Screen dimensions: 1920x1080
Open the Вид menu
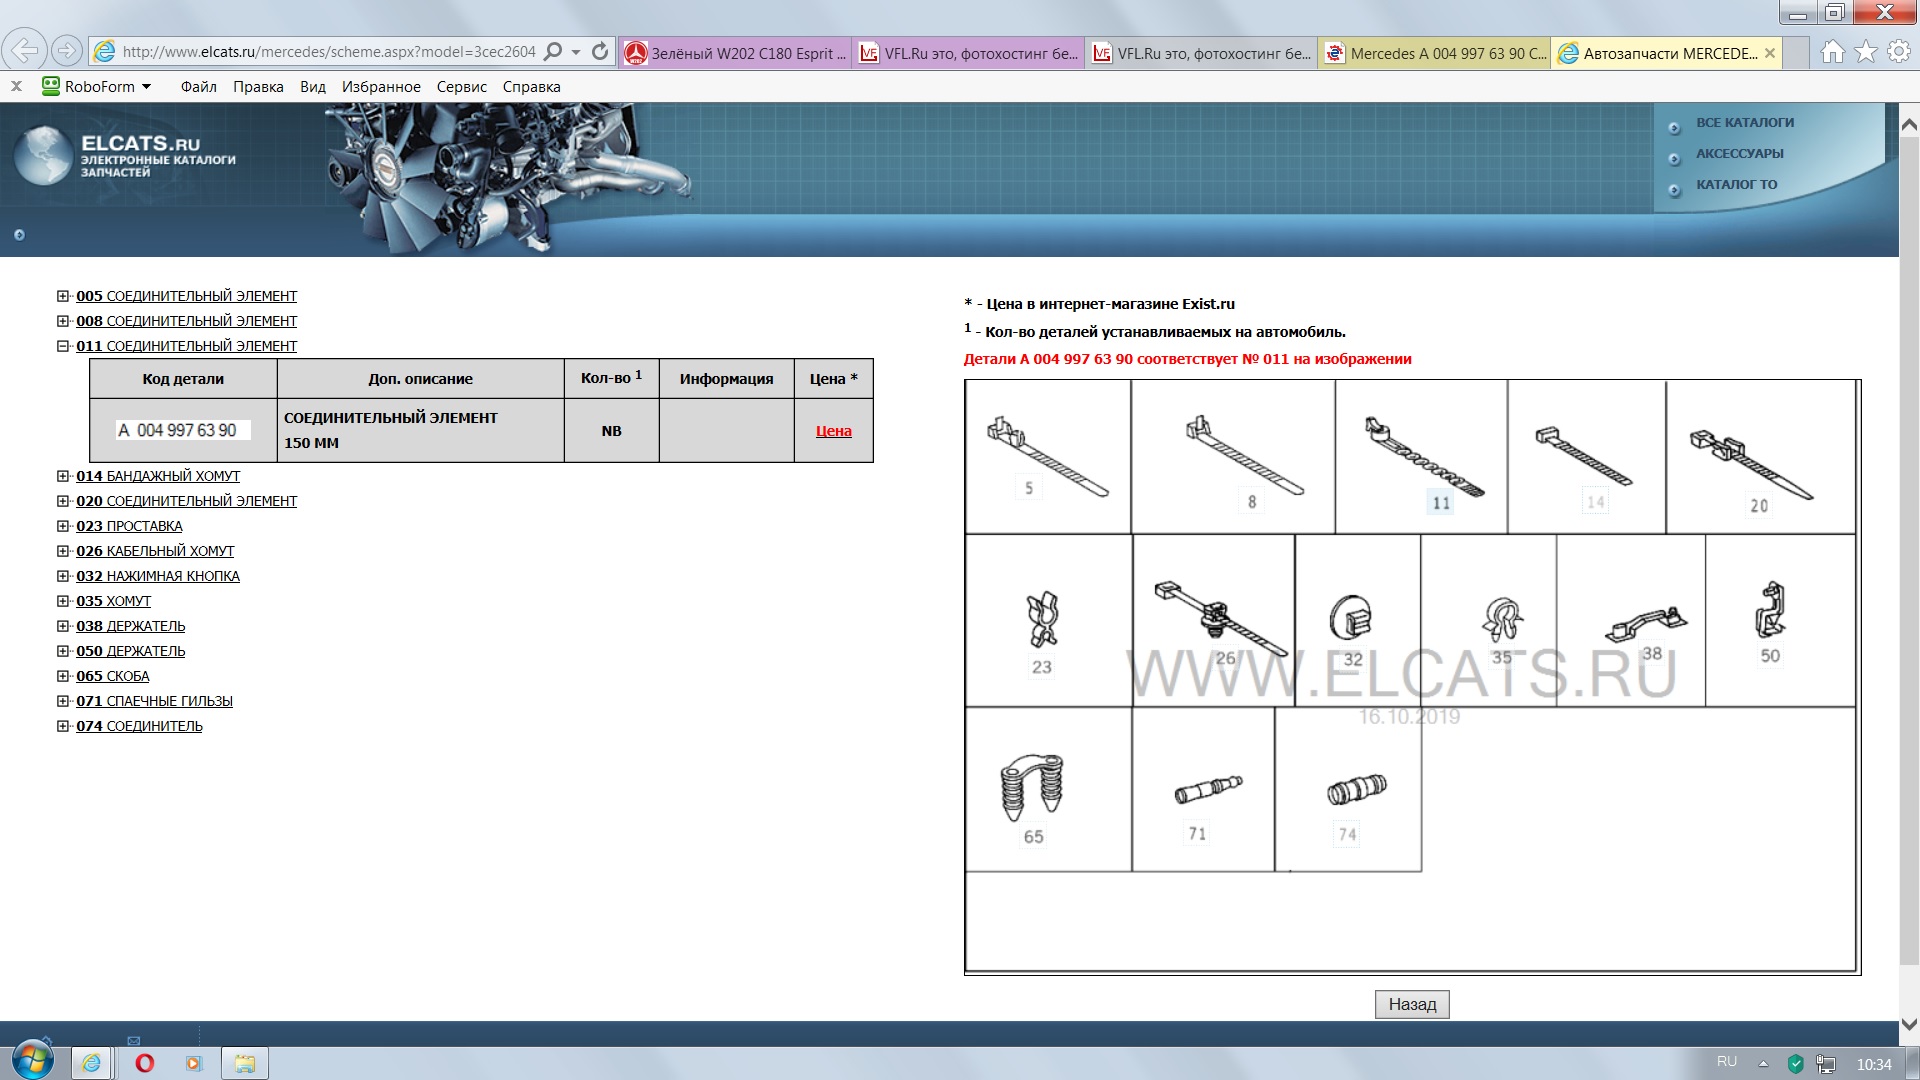pos(313,87)
